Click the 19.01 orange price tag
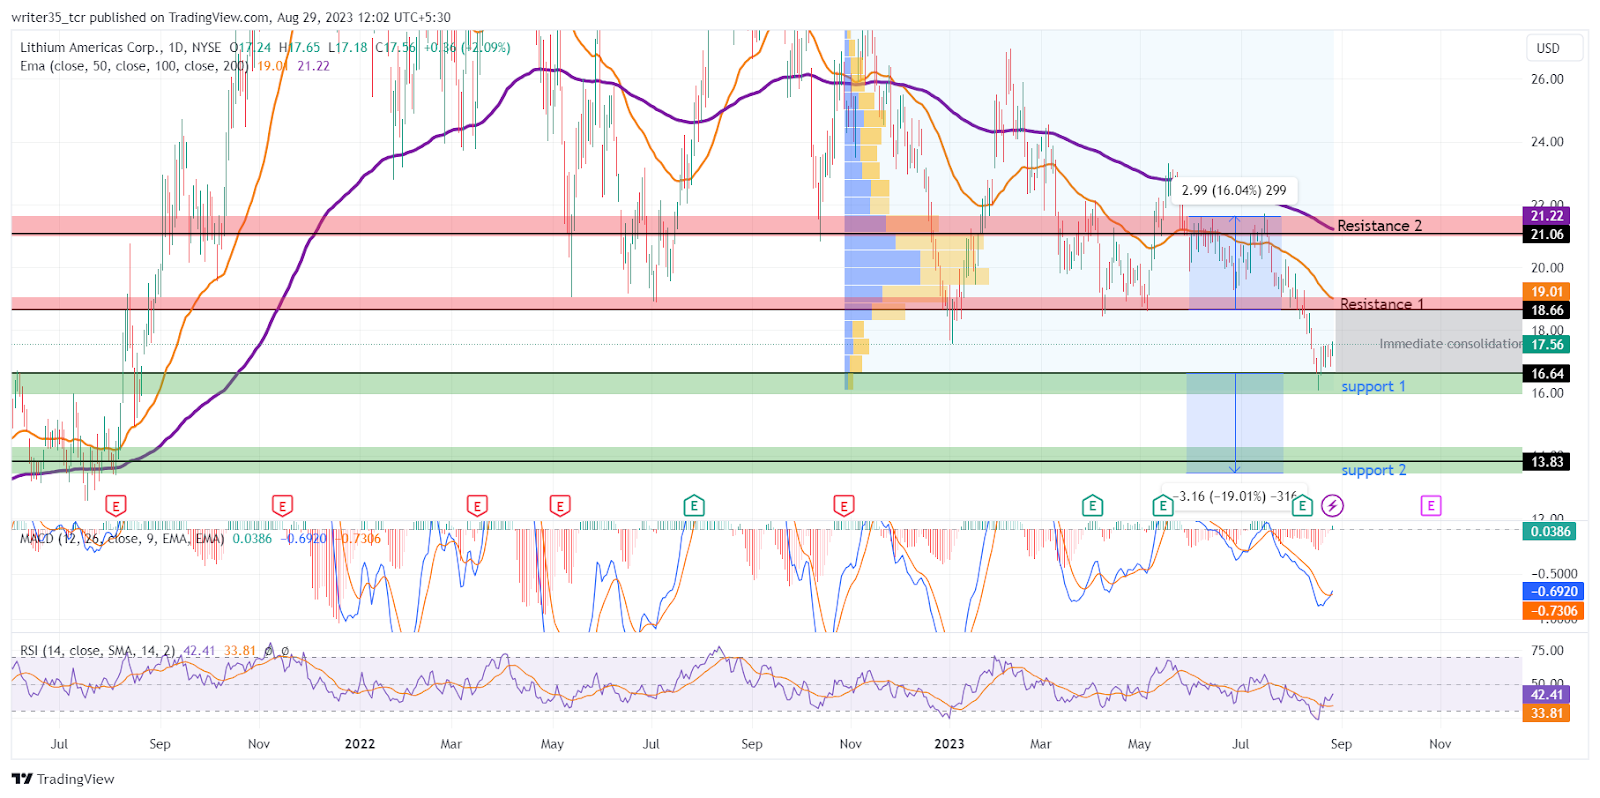The height and width of the screenshot is (798, 1600). (x=1546, y=292)
